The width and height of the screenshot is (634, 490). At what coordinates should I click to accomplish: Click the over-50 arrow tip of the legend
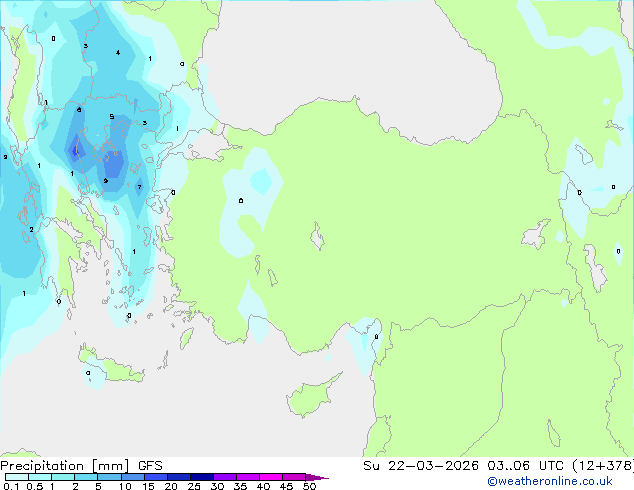tap(317, 477)
